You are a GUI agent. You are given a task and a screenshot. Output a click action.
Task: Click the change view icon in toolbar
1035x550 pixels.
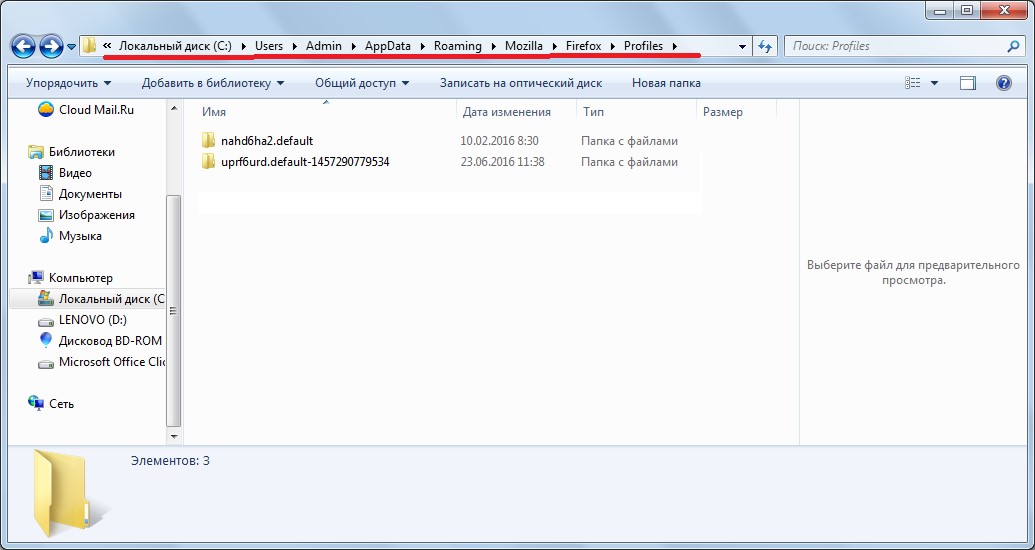point(913,83)
